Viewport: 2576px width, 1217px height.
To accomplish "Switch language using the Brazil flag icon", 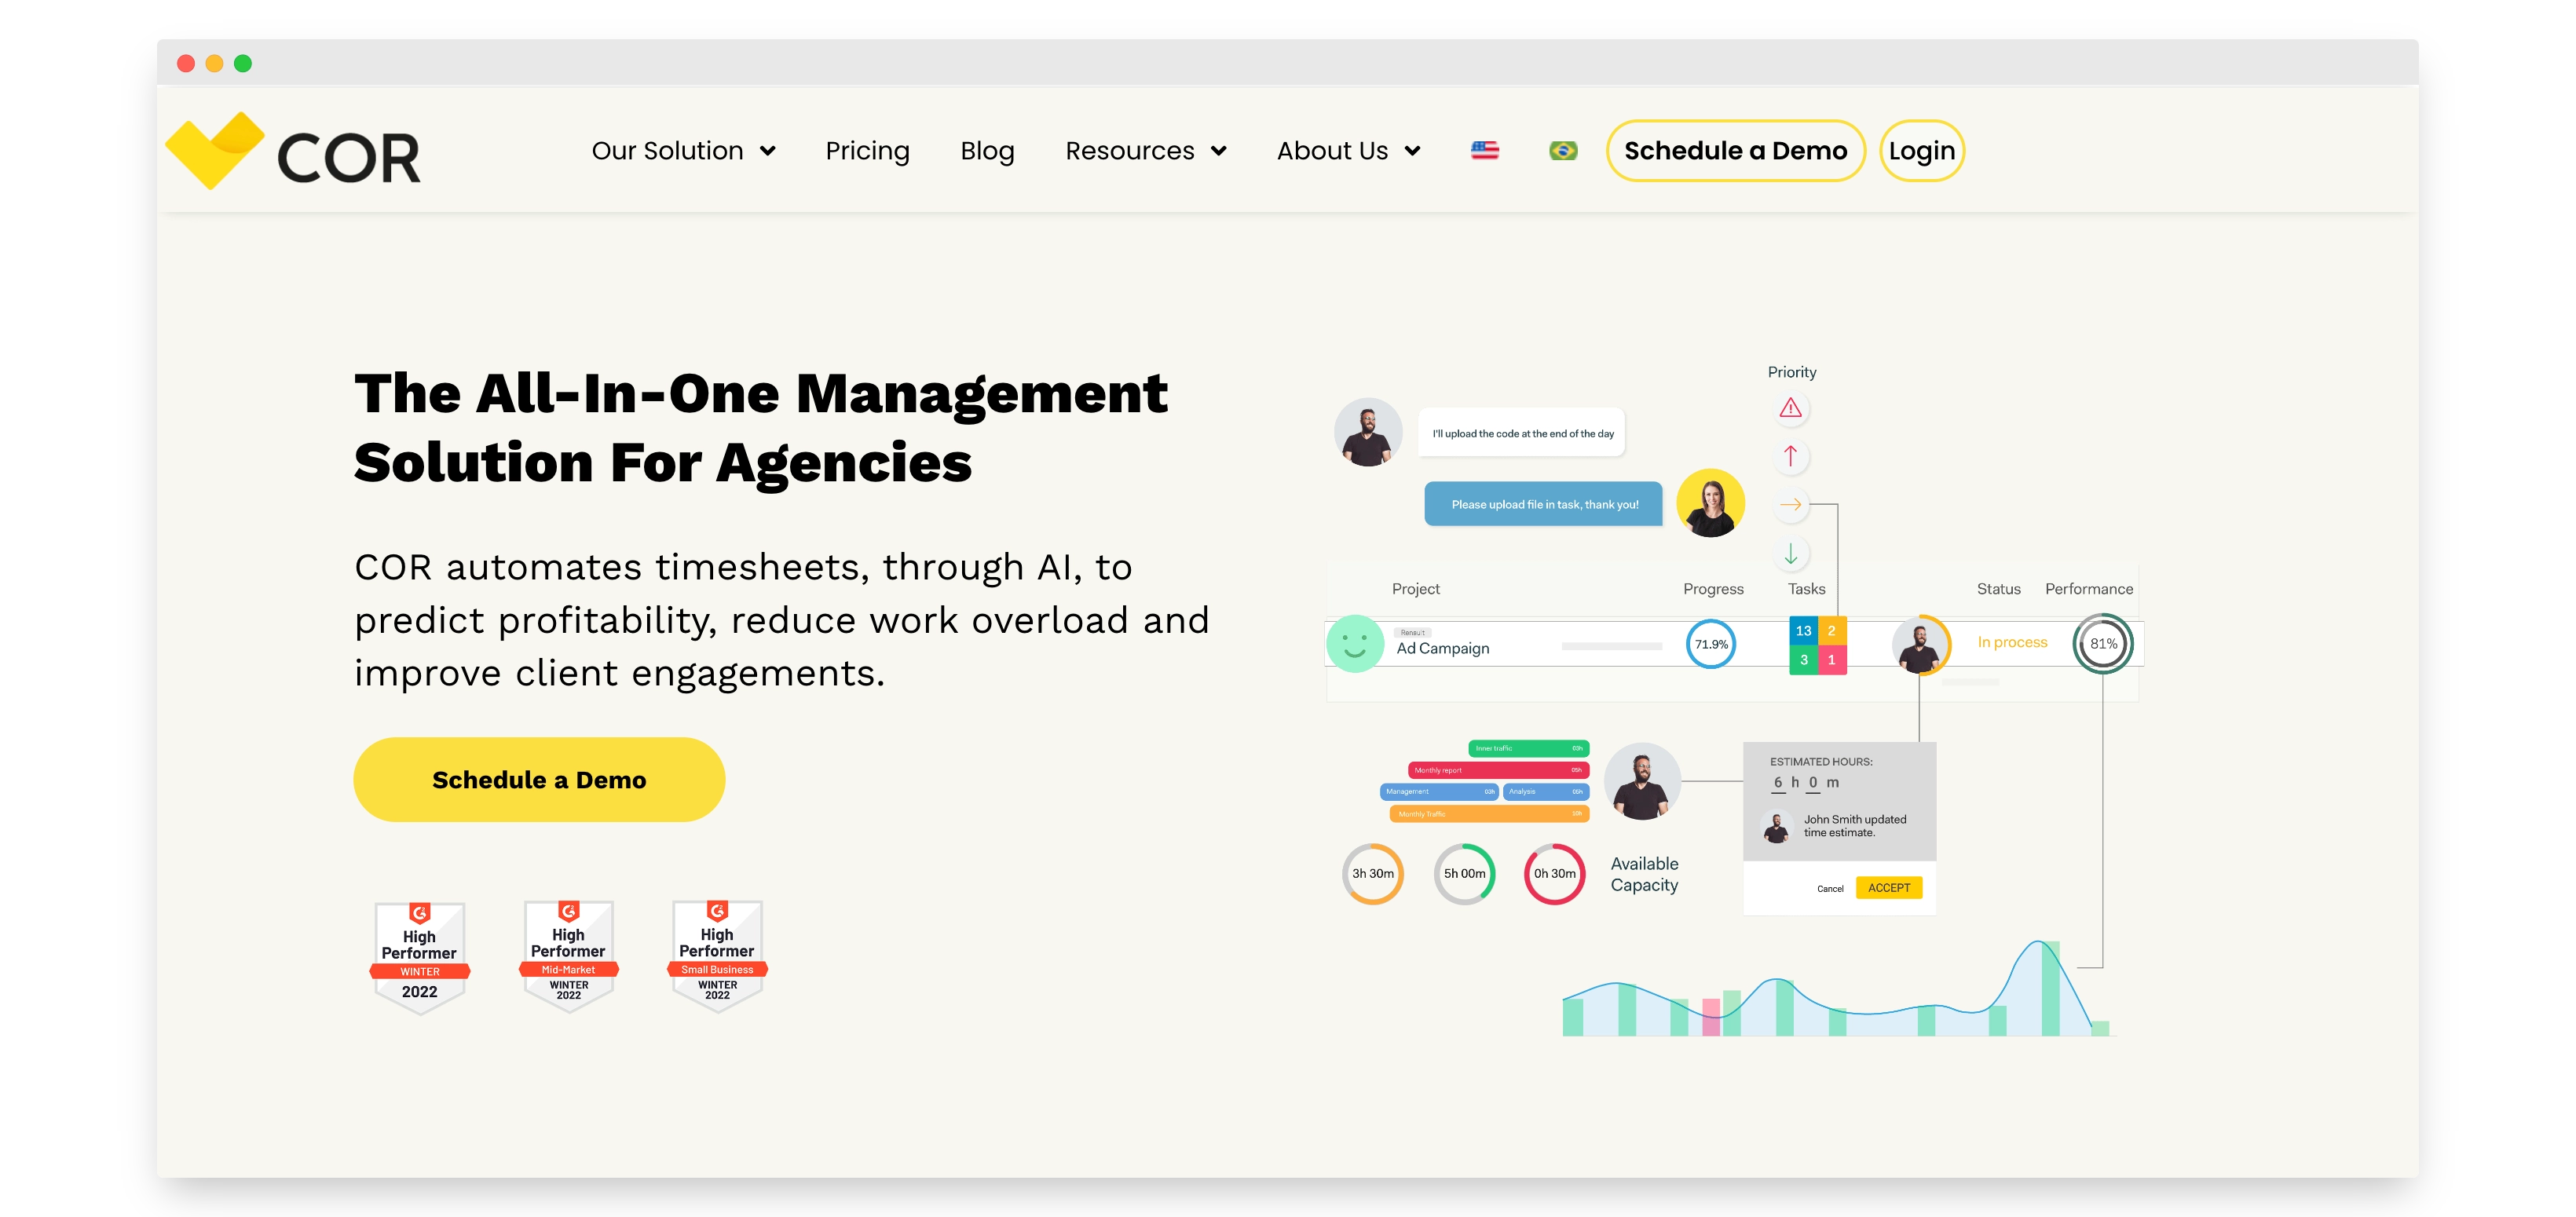I will pos(1564,151).
